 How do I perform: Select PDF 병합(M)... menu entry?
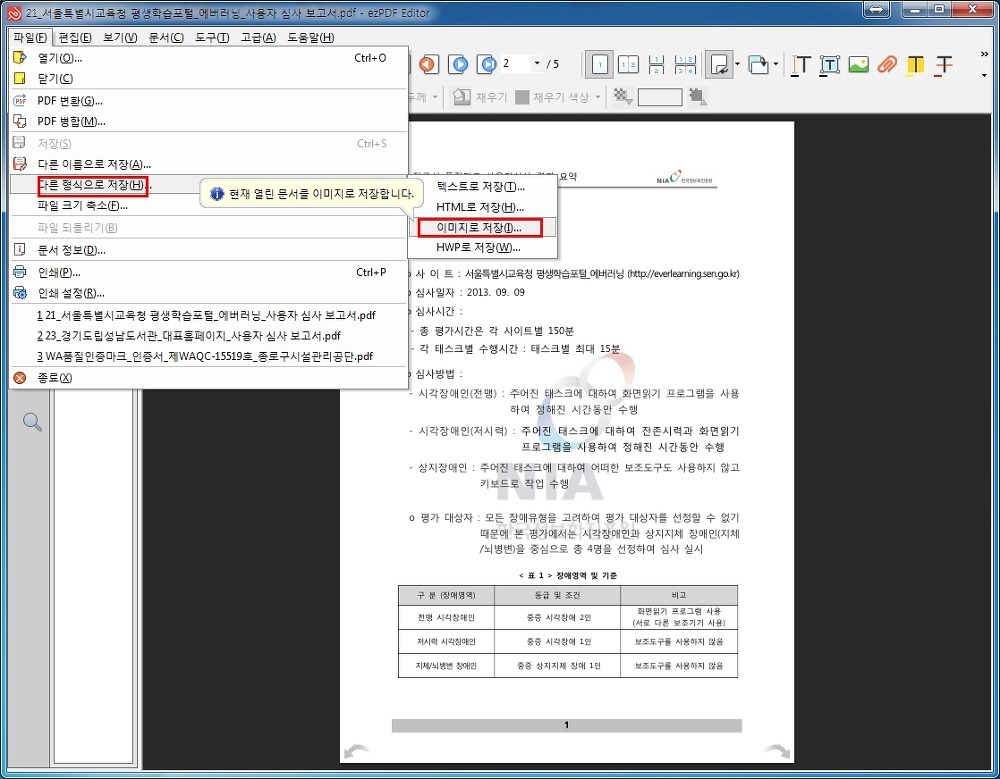click(x=209, y=121)
